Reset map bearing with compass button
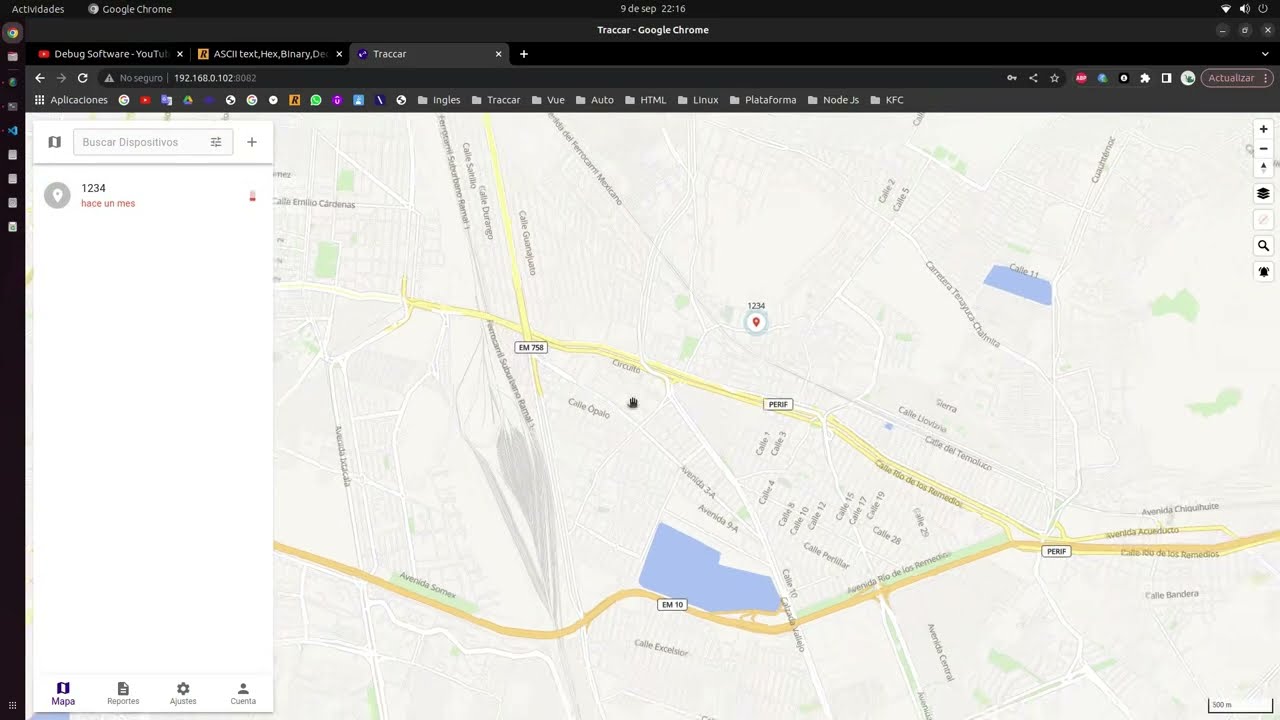Screen dimensions: 1280x720 (1263, 167)
